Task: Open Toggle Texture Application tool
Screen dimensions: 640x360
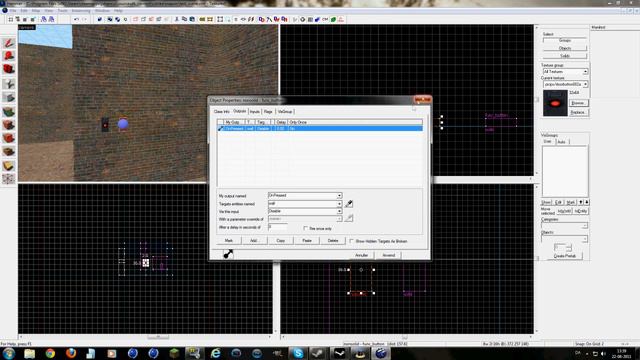Action: 9,111
